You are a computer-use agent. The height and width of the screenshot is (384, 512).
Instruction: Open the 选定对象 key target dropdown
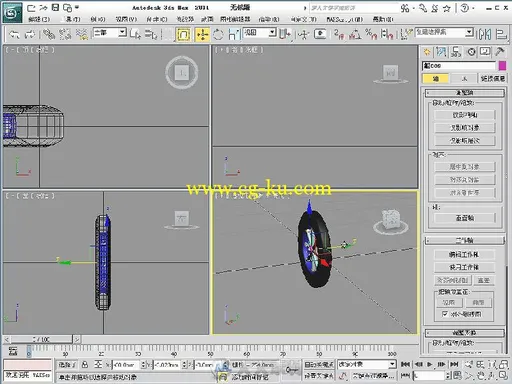(x=366, y=364)
